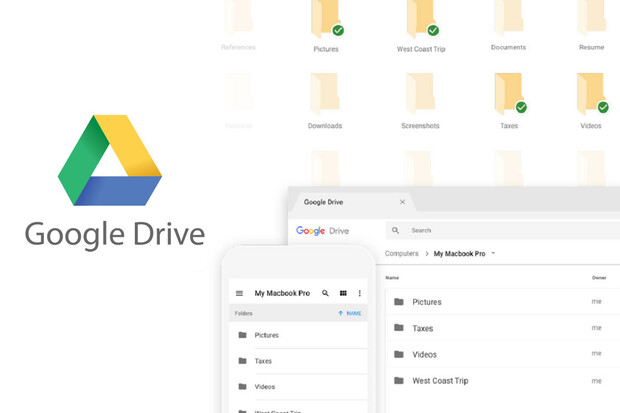Open Pictures row in the browser list
Screen dimensions: 620x413
tap(426, 302)
